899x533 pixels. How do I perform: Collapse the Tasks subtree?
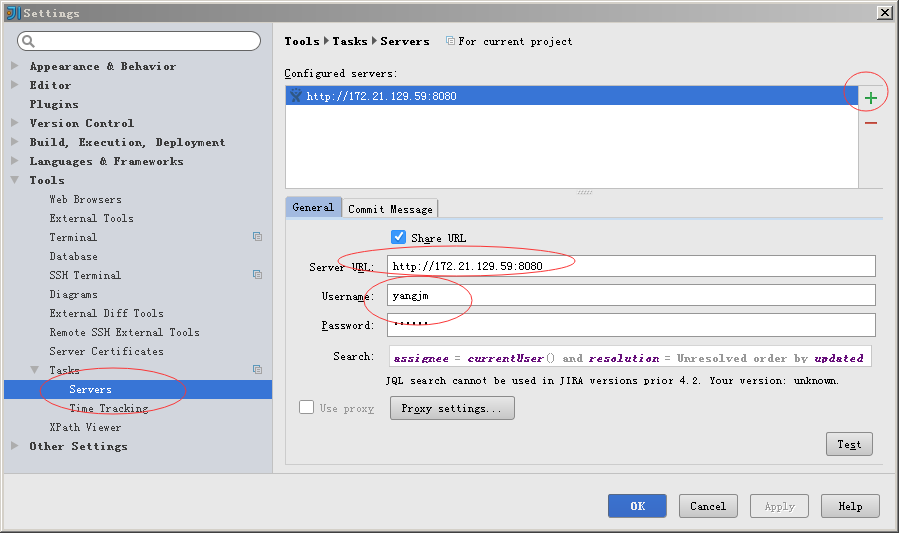34,370
